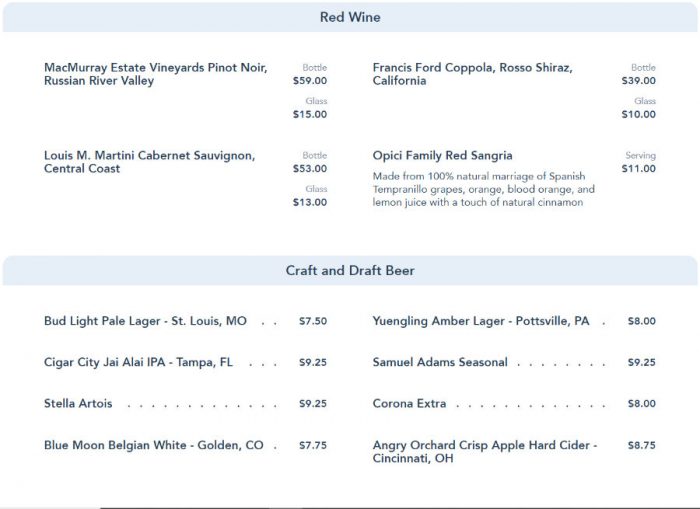
Task: Click the Craft and Draft Beer header
Action: pyautogui.click(x=350, y=270)
